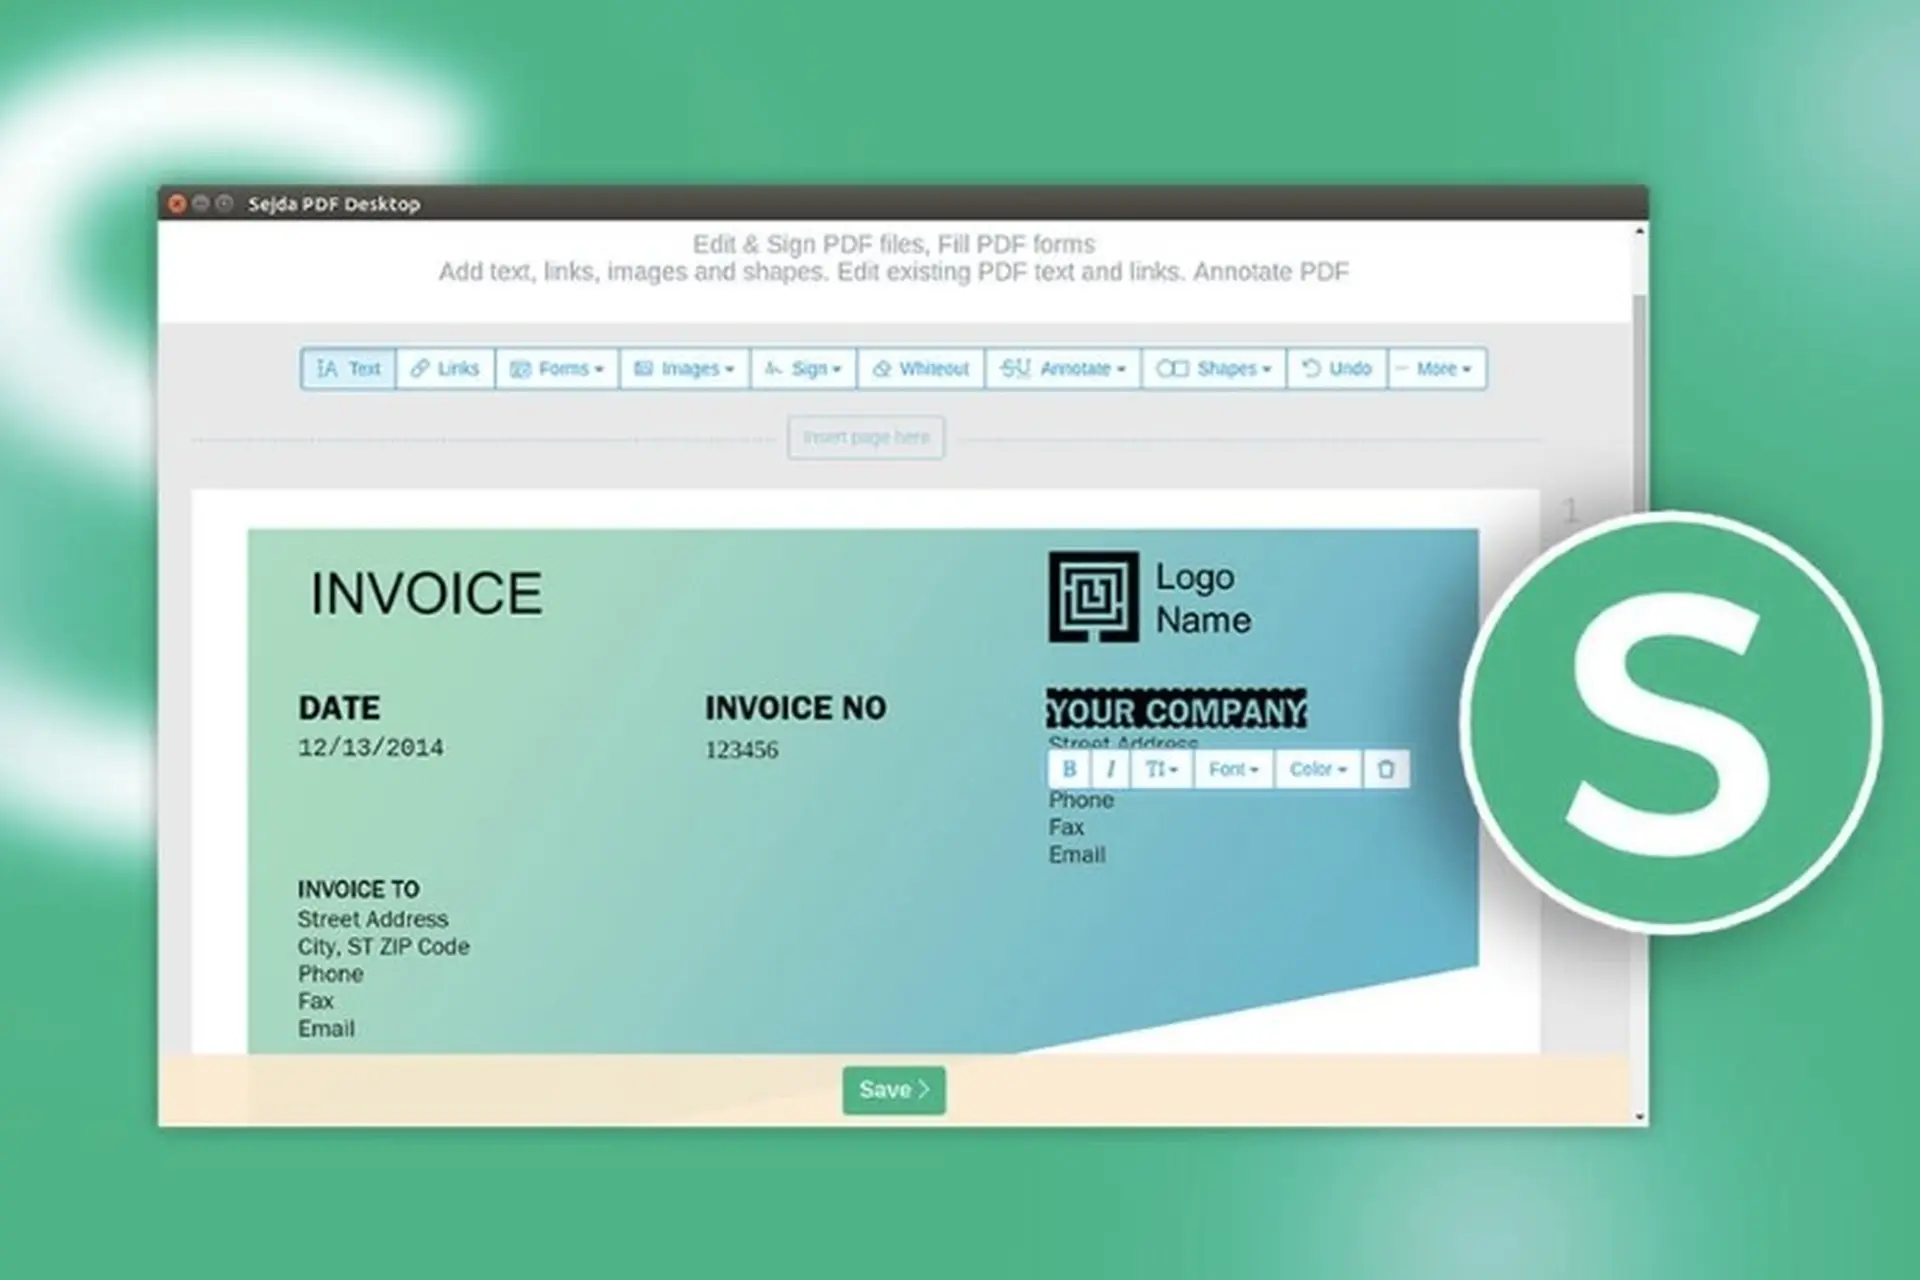This screenshot has width=1920, height=1280.
Task: Select the Text tool in toolbar
Action: click(348, 368)
